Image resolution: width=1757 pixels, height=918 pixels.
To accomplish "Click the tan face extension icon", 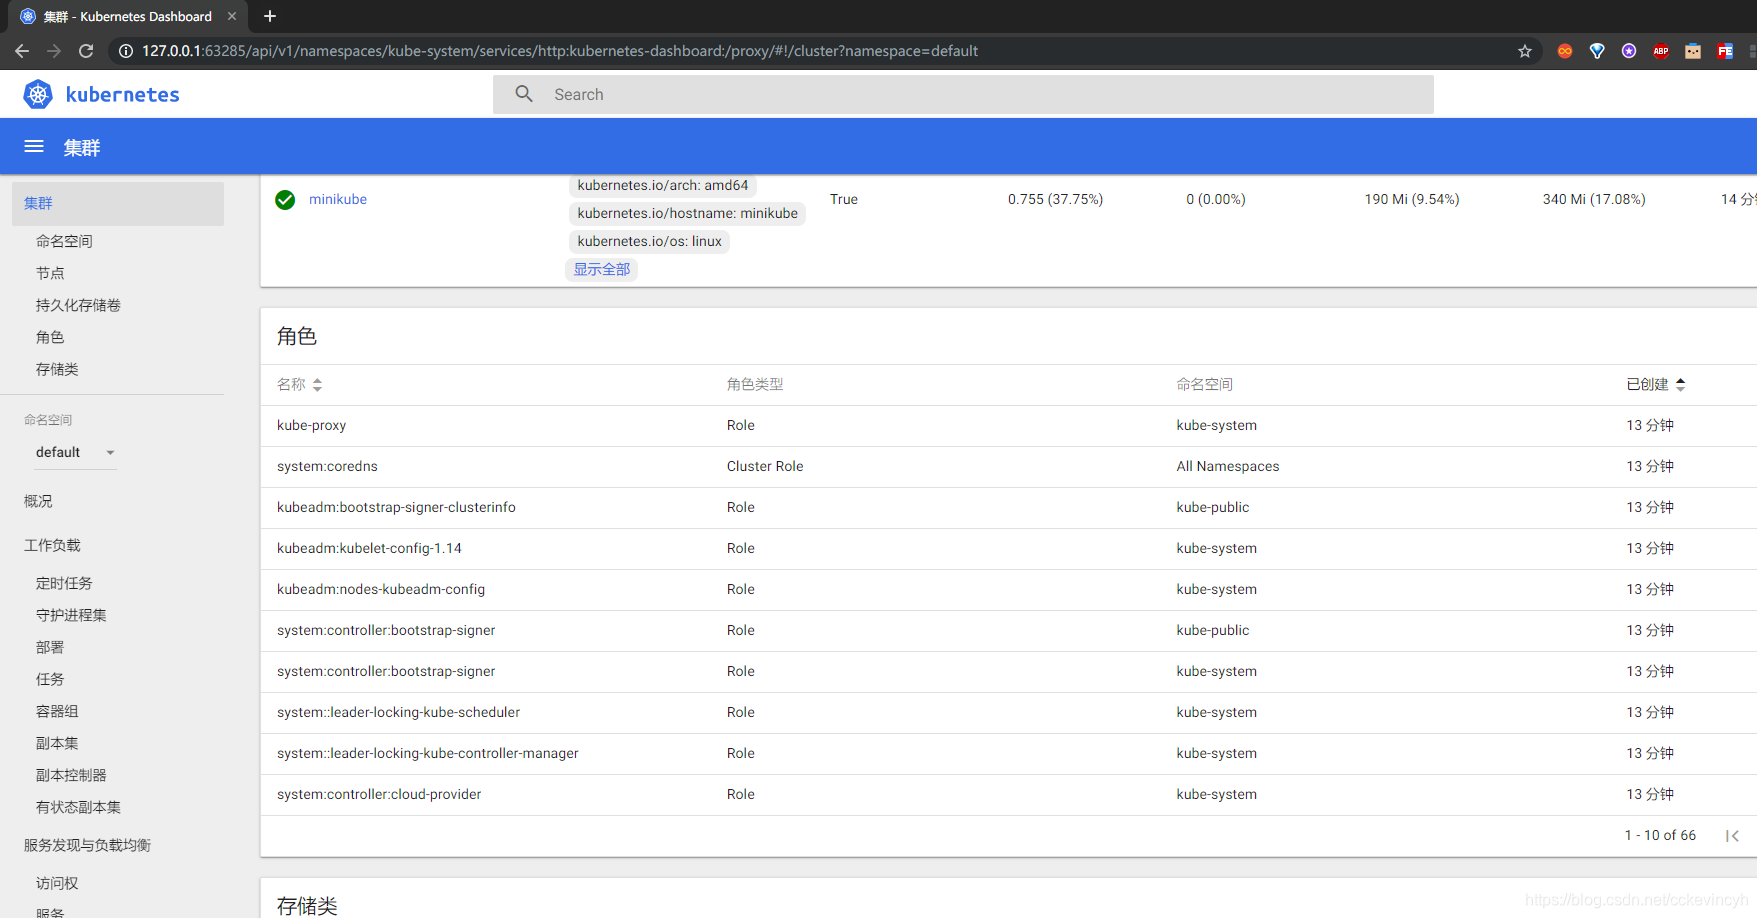I will pyautogui.click(x=1693, y=51).
